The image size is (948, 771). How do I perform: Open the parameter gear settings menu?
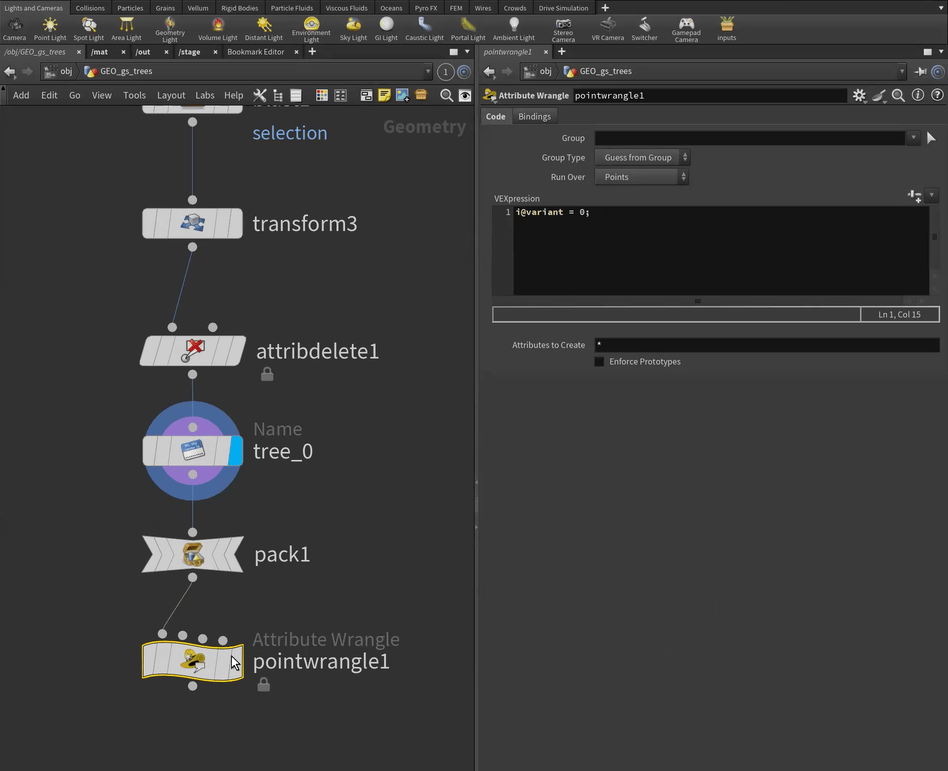(859, 95)
